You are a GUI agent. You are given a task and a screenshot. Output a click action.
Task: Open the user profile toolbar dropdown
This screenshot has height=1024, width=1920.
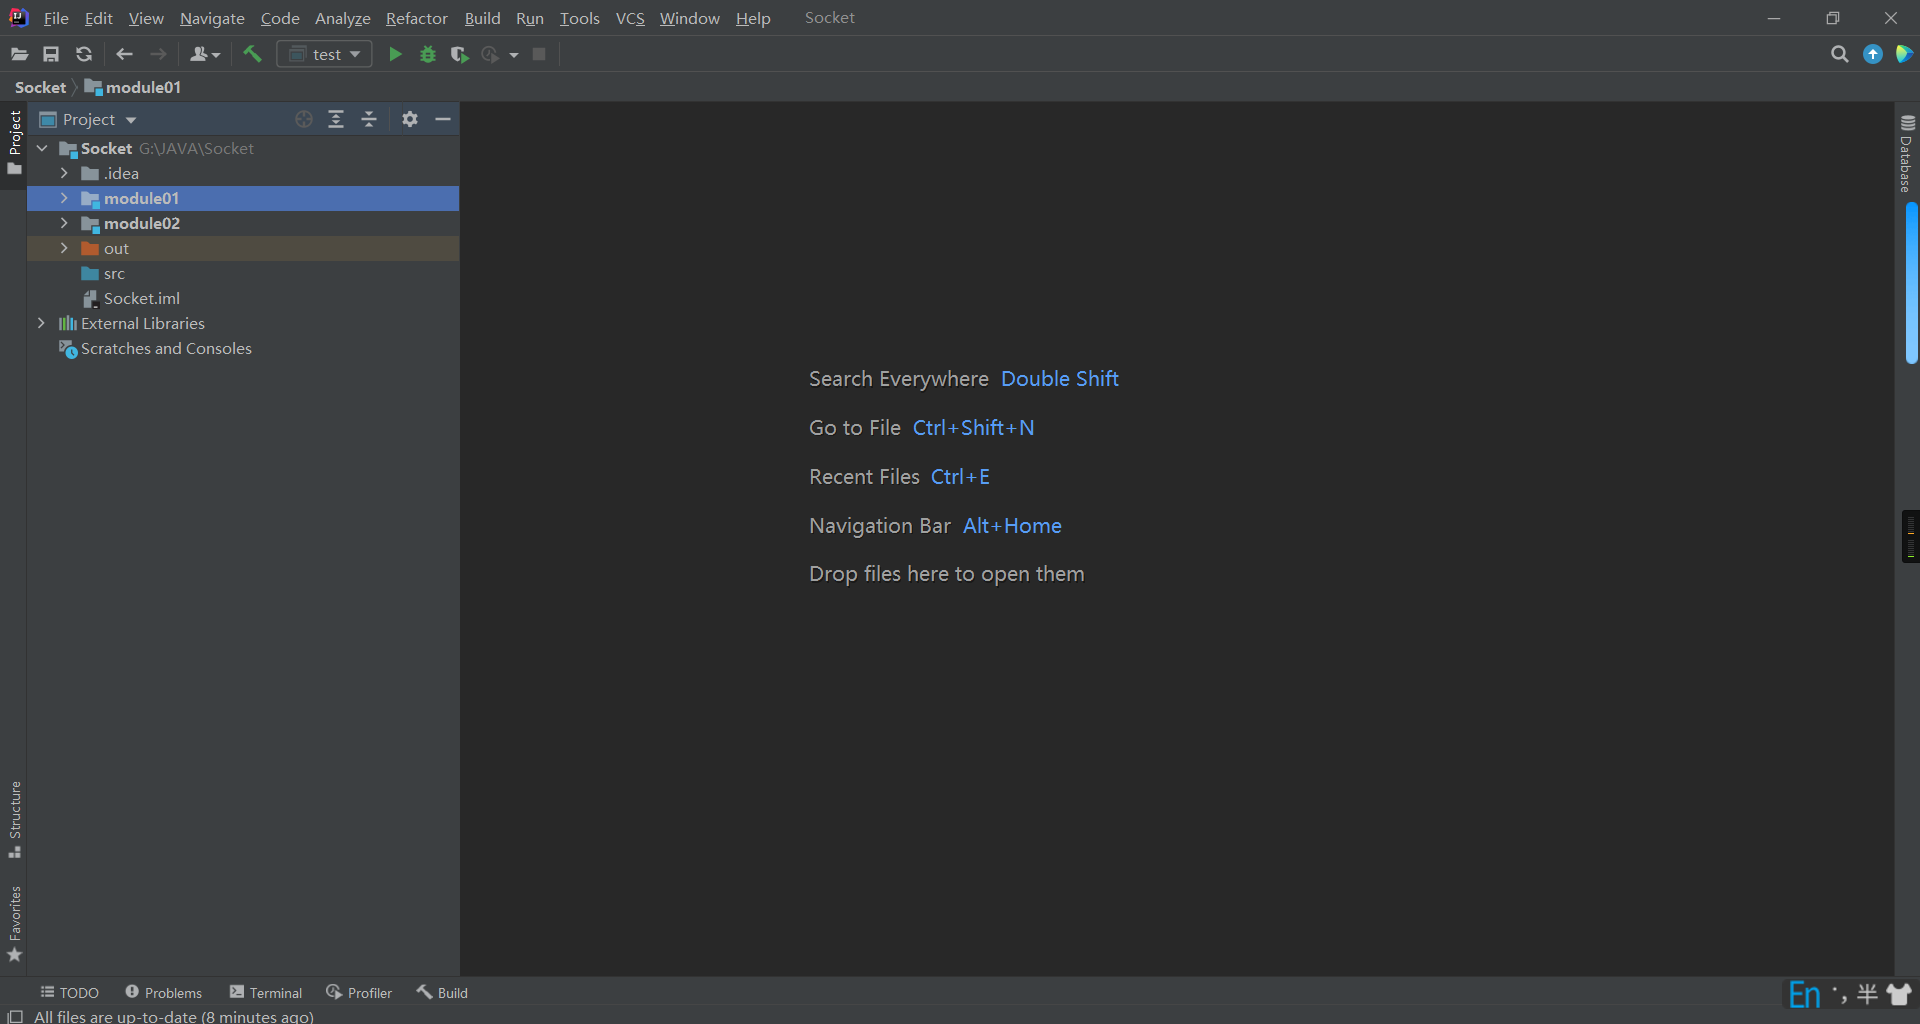[x=205, y=54]
